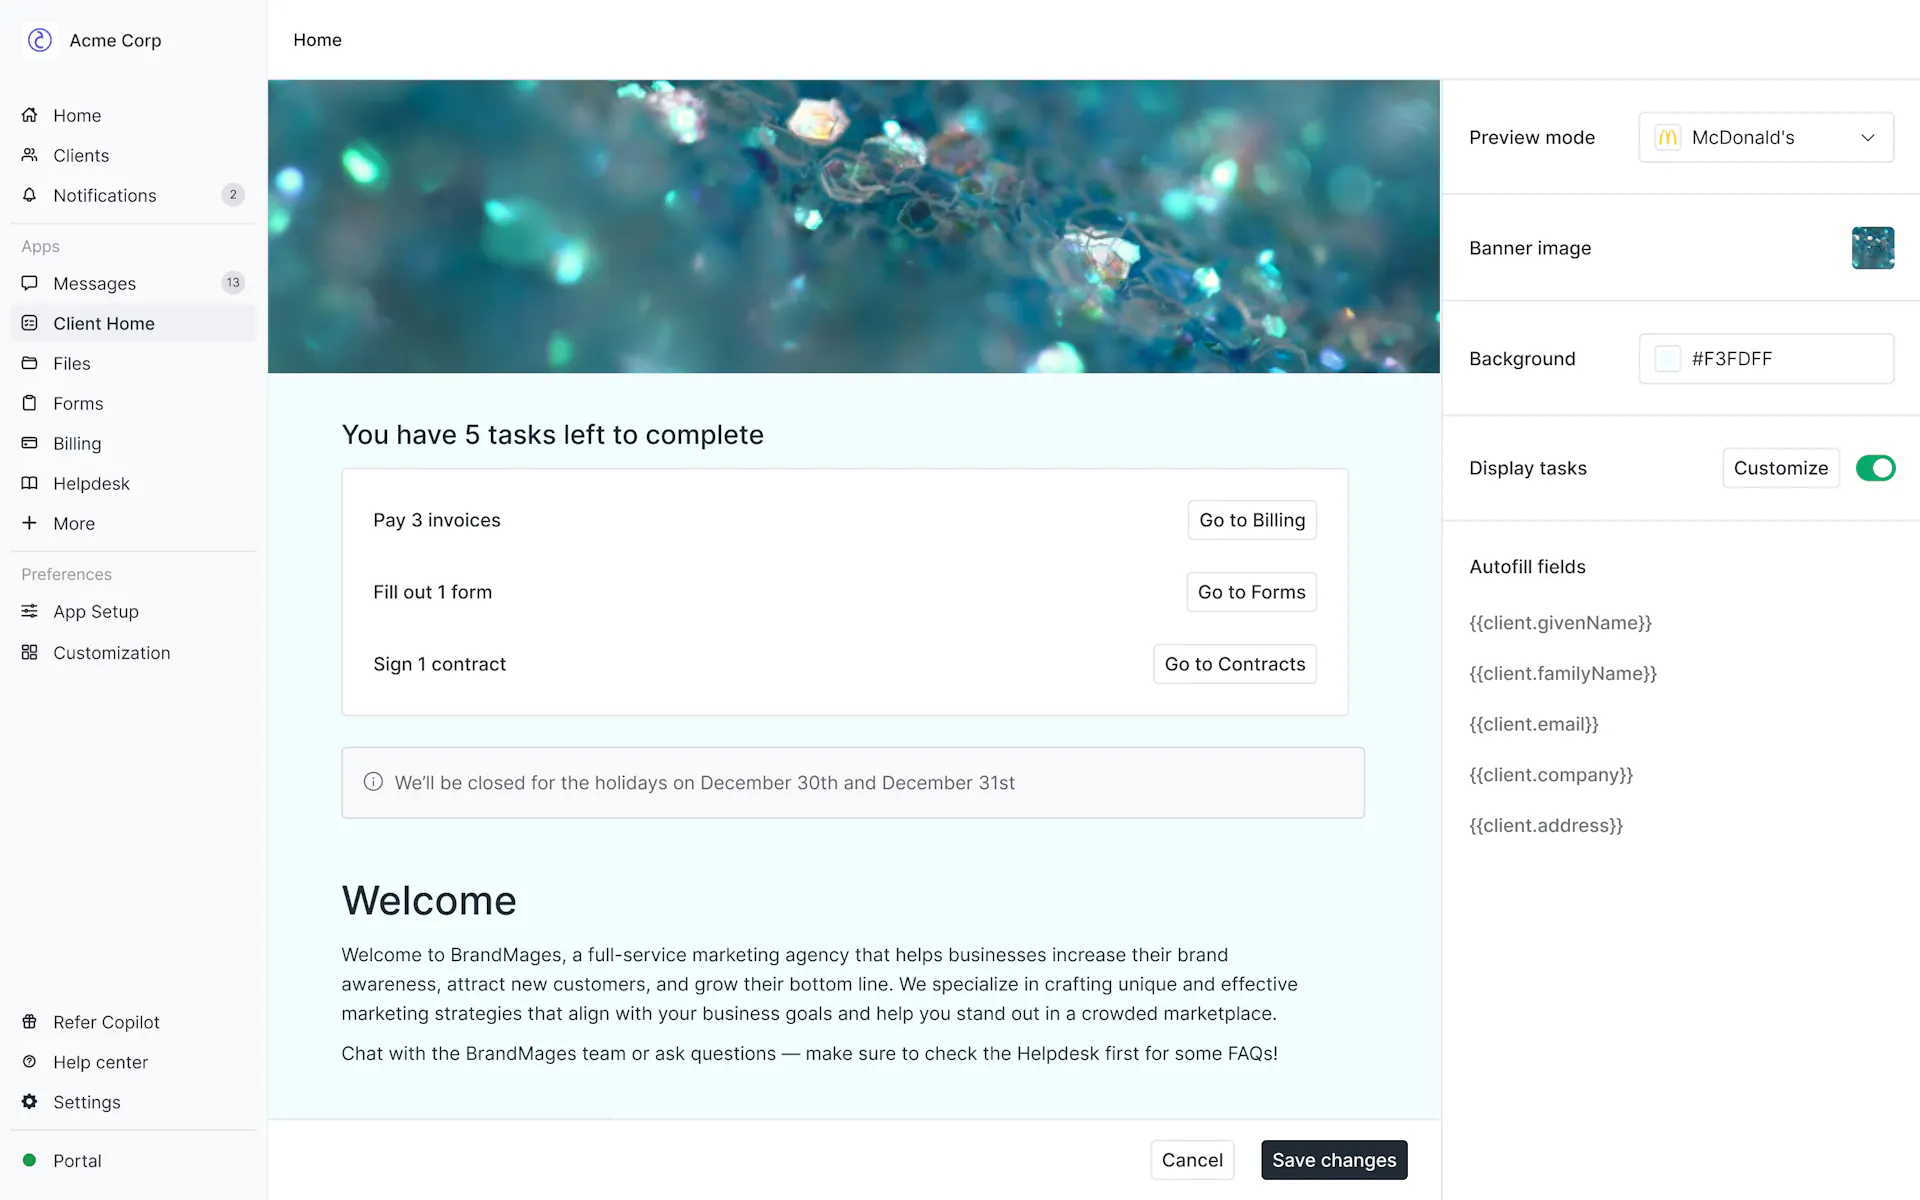
Task: Click the Client Home sidebar icon
Action: tap(30, 324)
